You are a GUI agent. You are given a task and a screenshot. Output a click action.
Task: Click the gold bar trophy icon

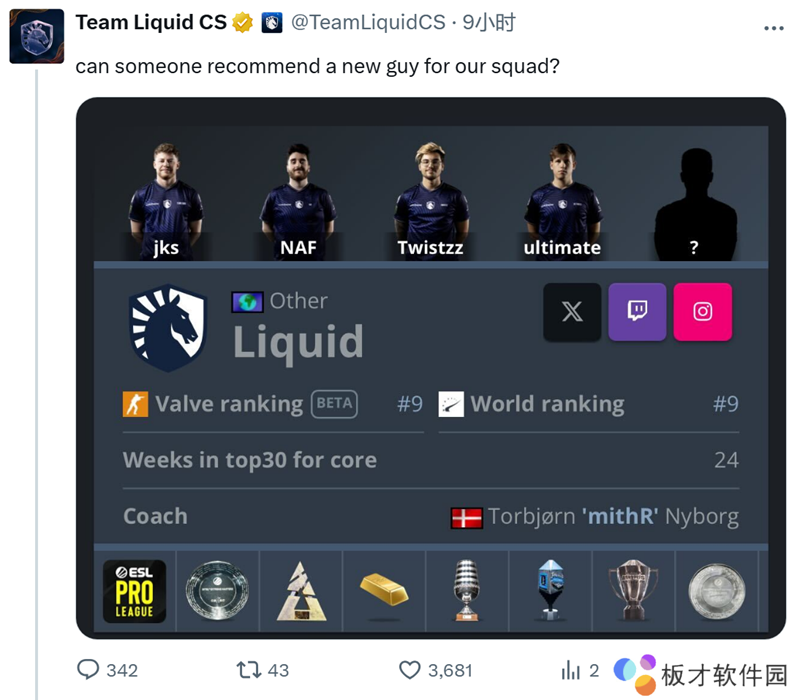tap(384, 589)
